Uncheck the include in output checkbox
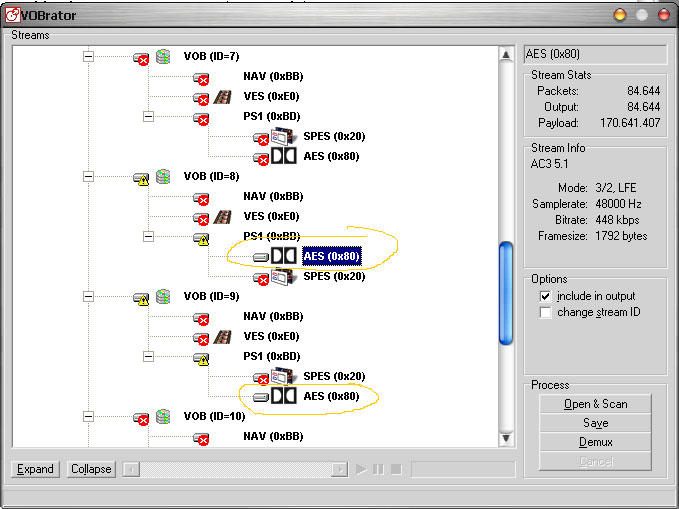Viewport: 679px width, 509px height. coord(545,296)
